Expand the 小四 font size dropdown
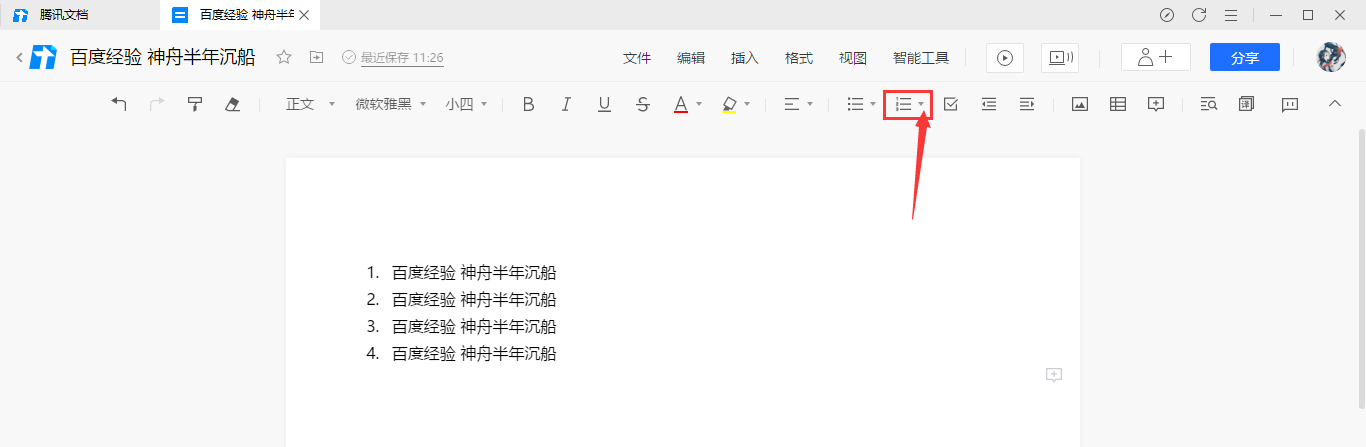The height and width of the screenshot is (447, 1366). point(466,104)
